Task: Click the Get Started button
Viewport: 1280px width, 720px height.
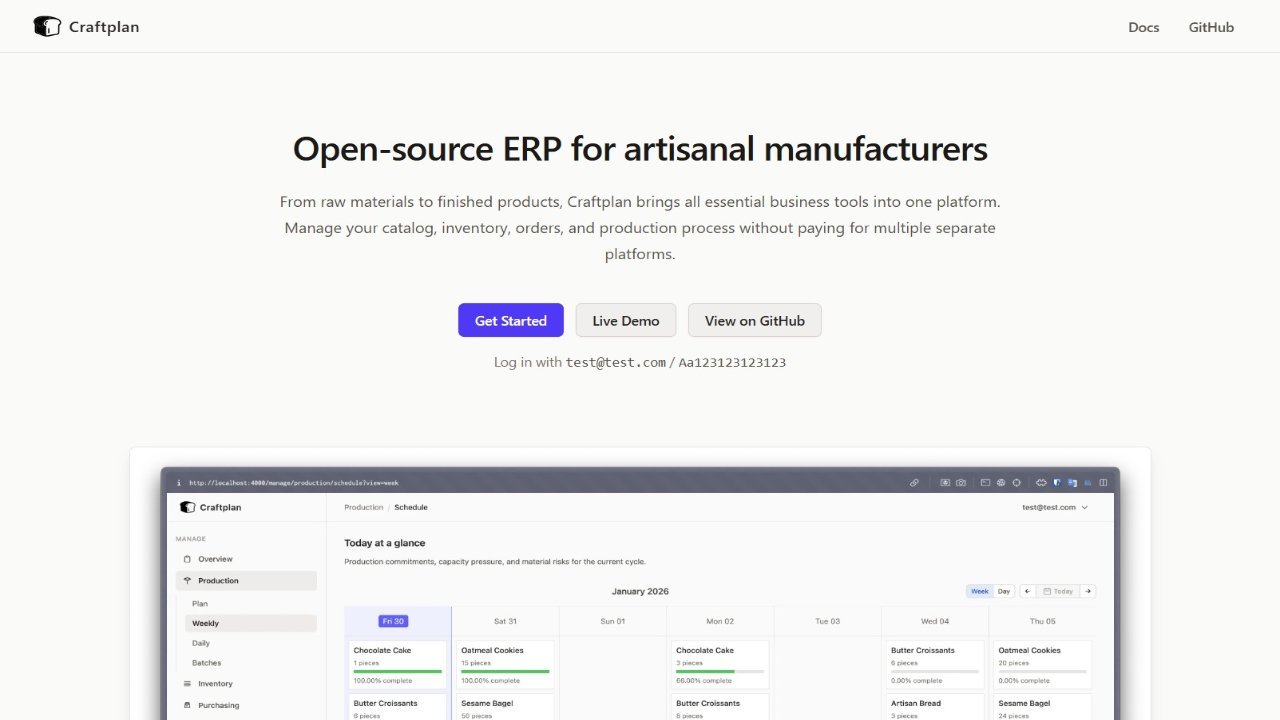Action: tap(511, 320)
